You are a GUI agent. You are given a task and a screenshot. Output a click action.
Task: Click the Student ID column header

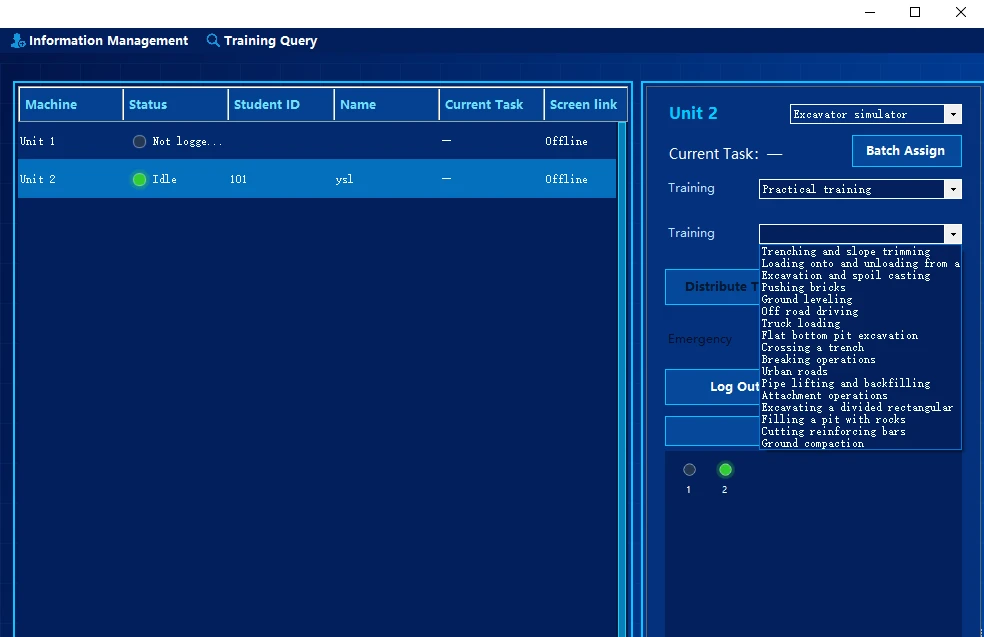pyautogui.click(x=281, y=104)
